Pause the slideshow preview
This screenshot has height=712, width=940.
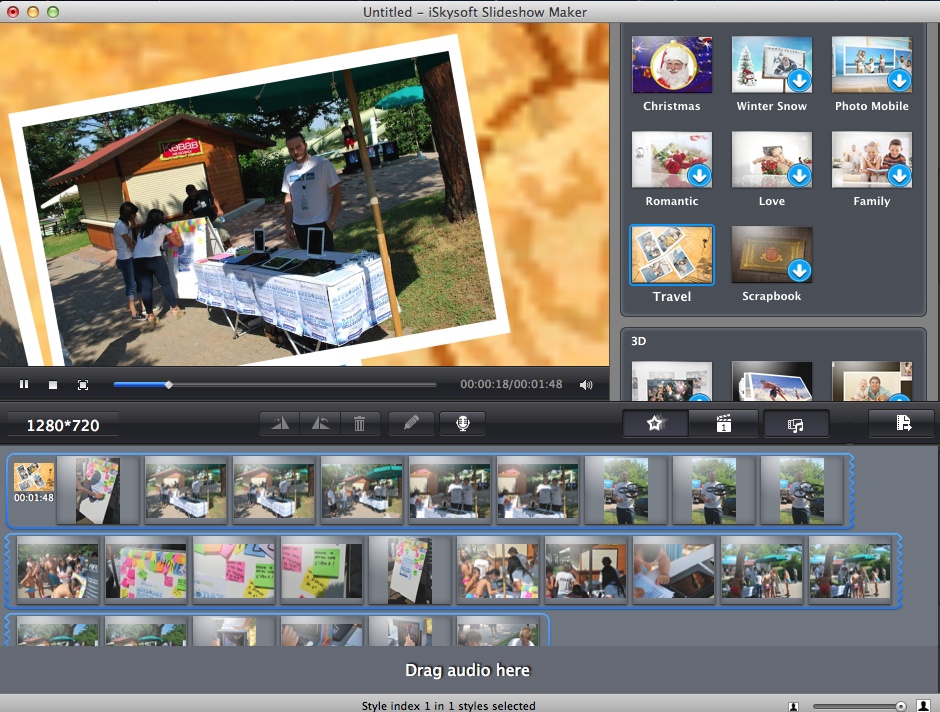[24, 384]
